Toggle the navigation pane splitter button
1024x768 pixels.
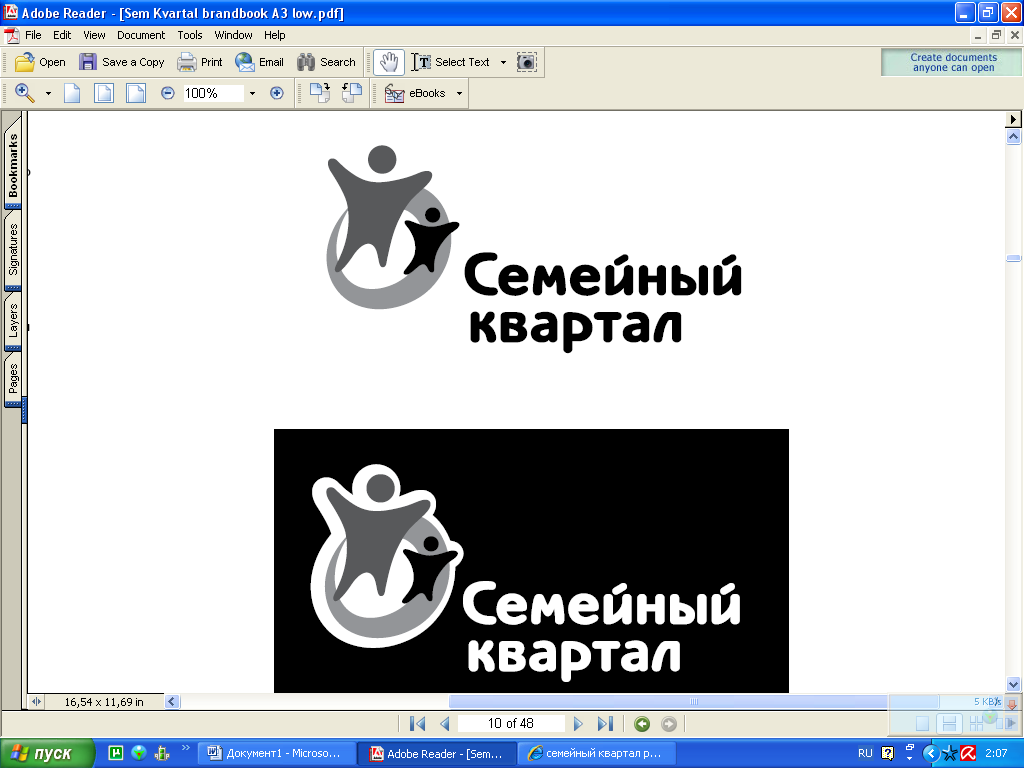coord(36,702)
